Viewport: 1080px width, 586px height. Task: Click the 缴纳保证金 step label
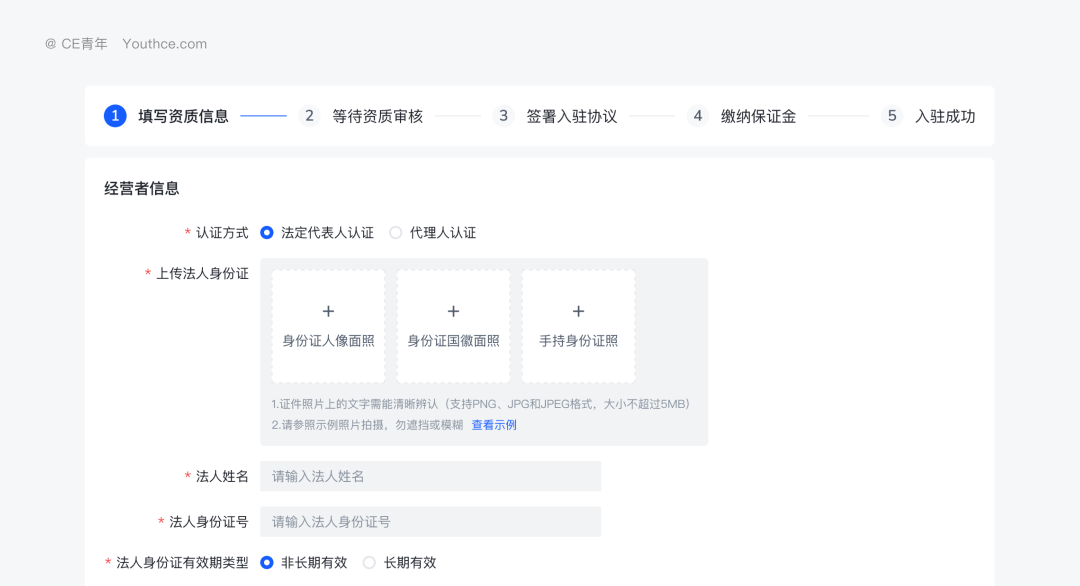[758, 116]
